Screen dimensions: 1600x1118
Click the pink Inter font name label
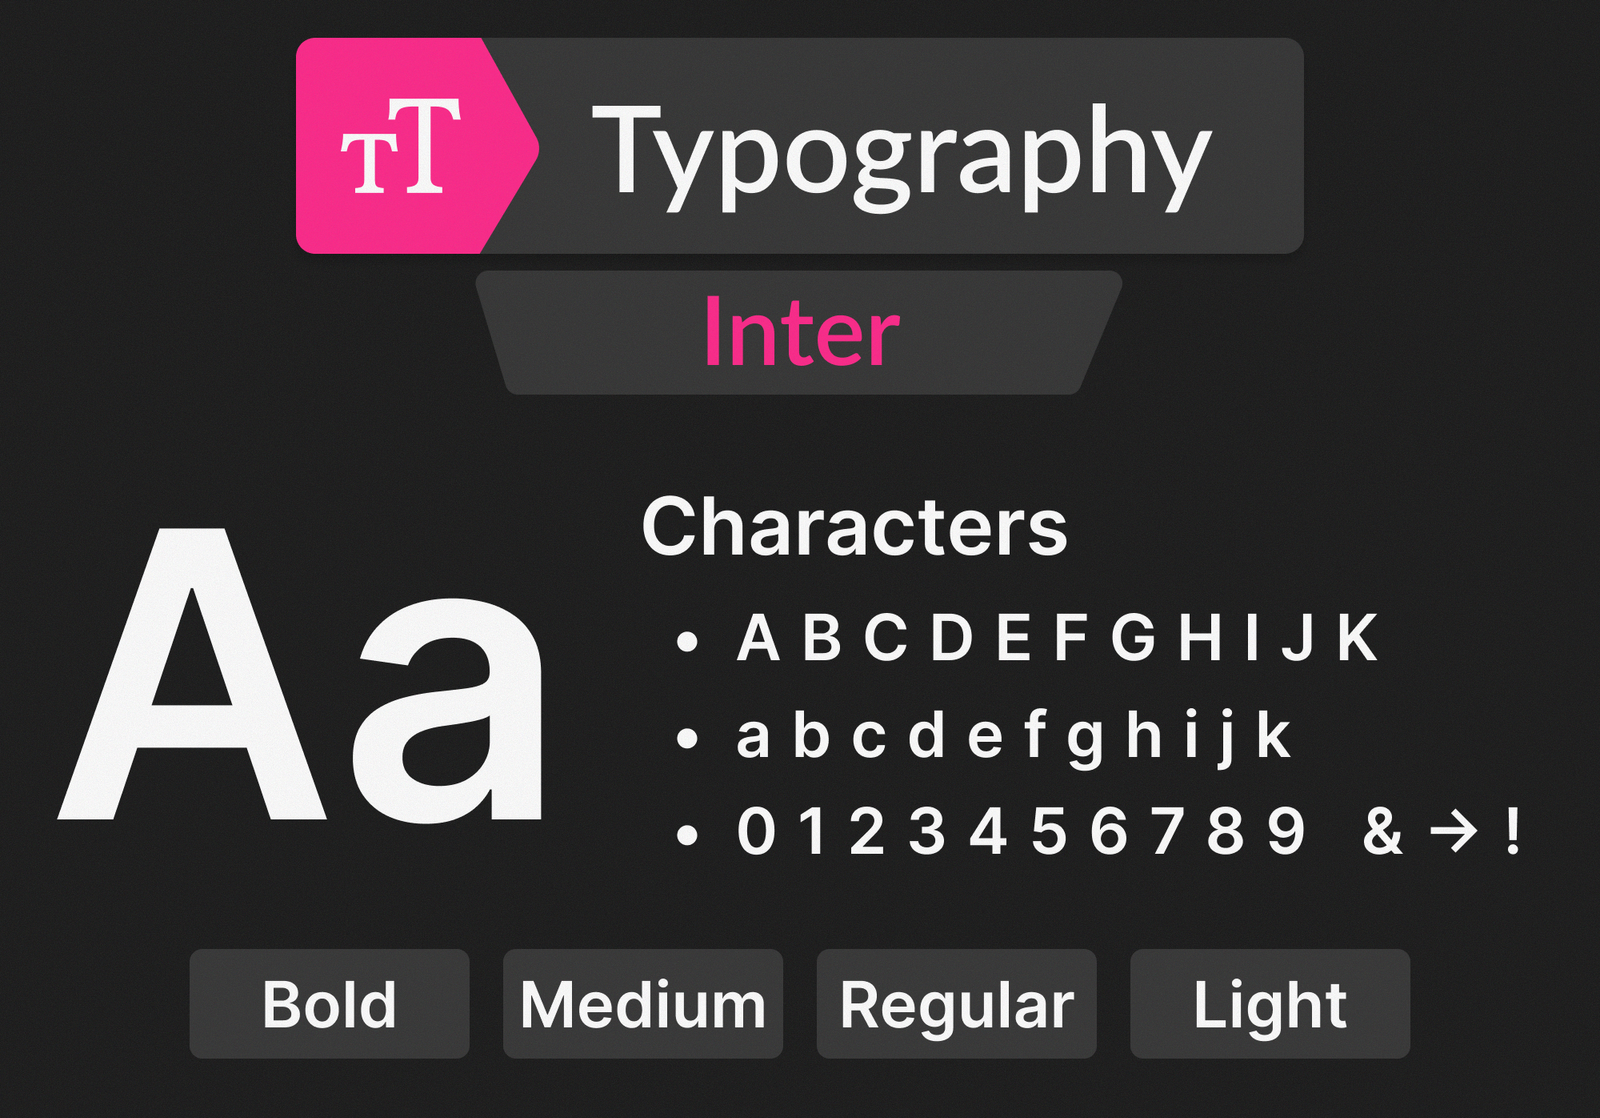click(801, 333)
